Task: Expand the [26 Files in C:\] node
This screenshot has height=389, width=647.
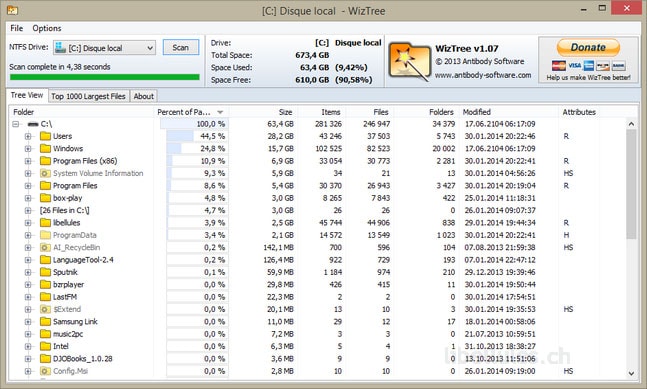Action: [28, 210]
